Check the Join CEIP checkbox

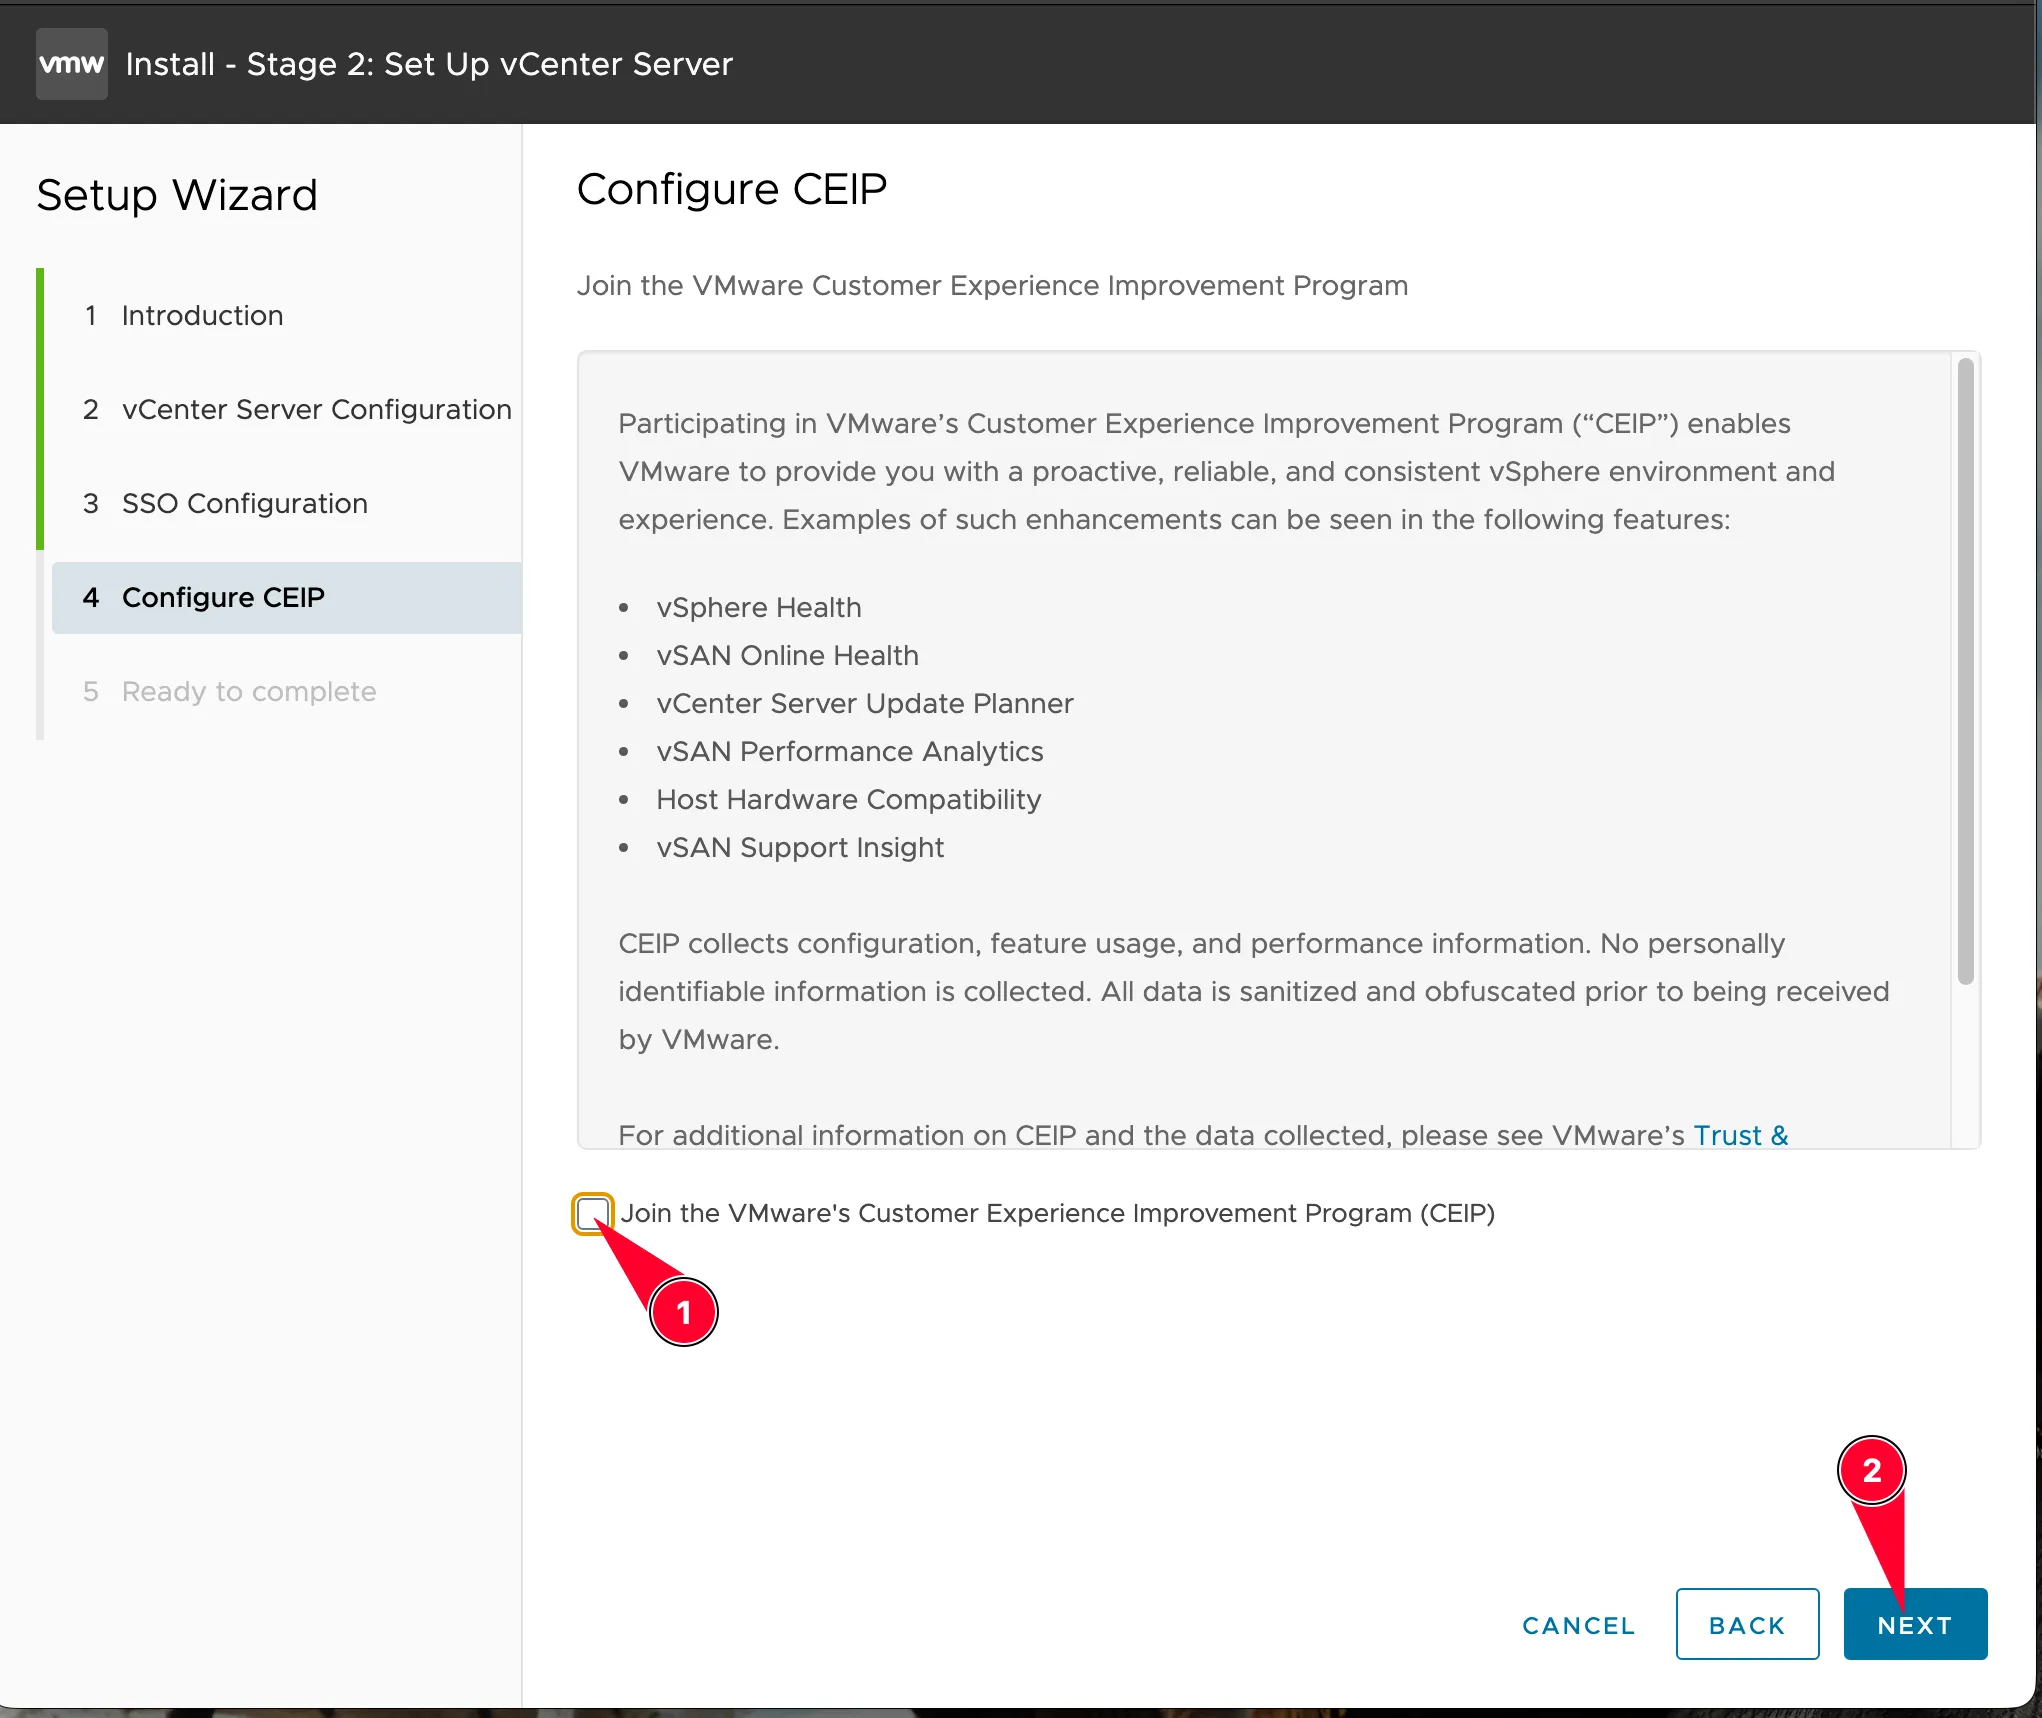click(x=592, y=1213)
